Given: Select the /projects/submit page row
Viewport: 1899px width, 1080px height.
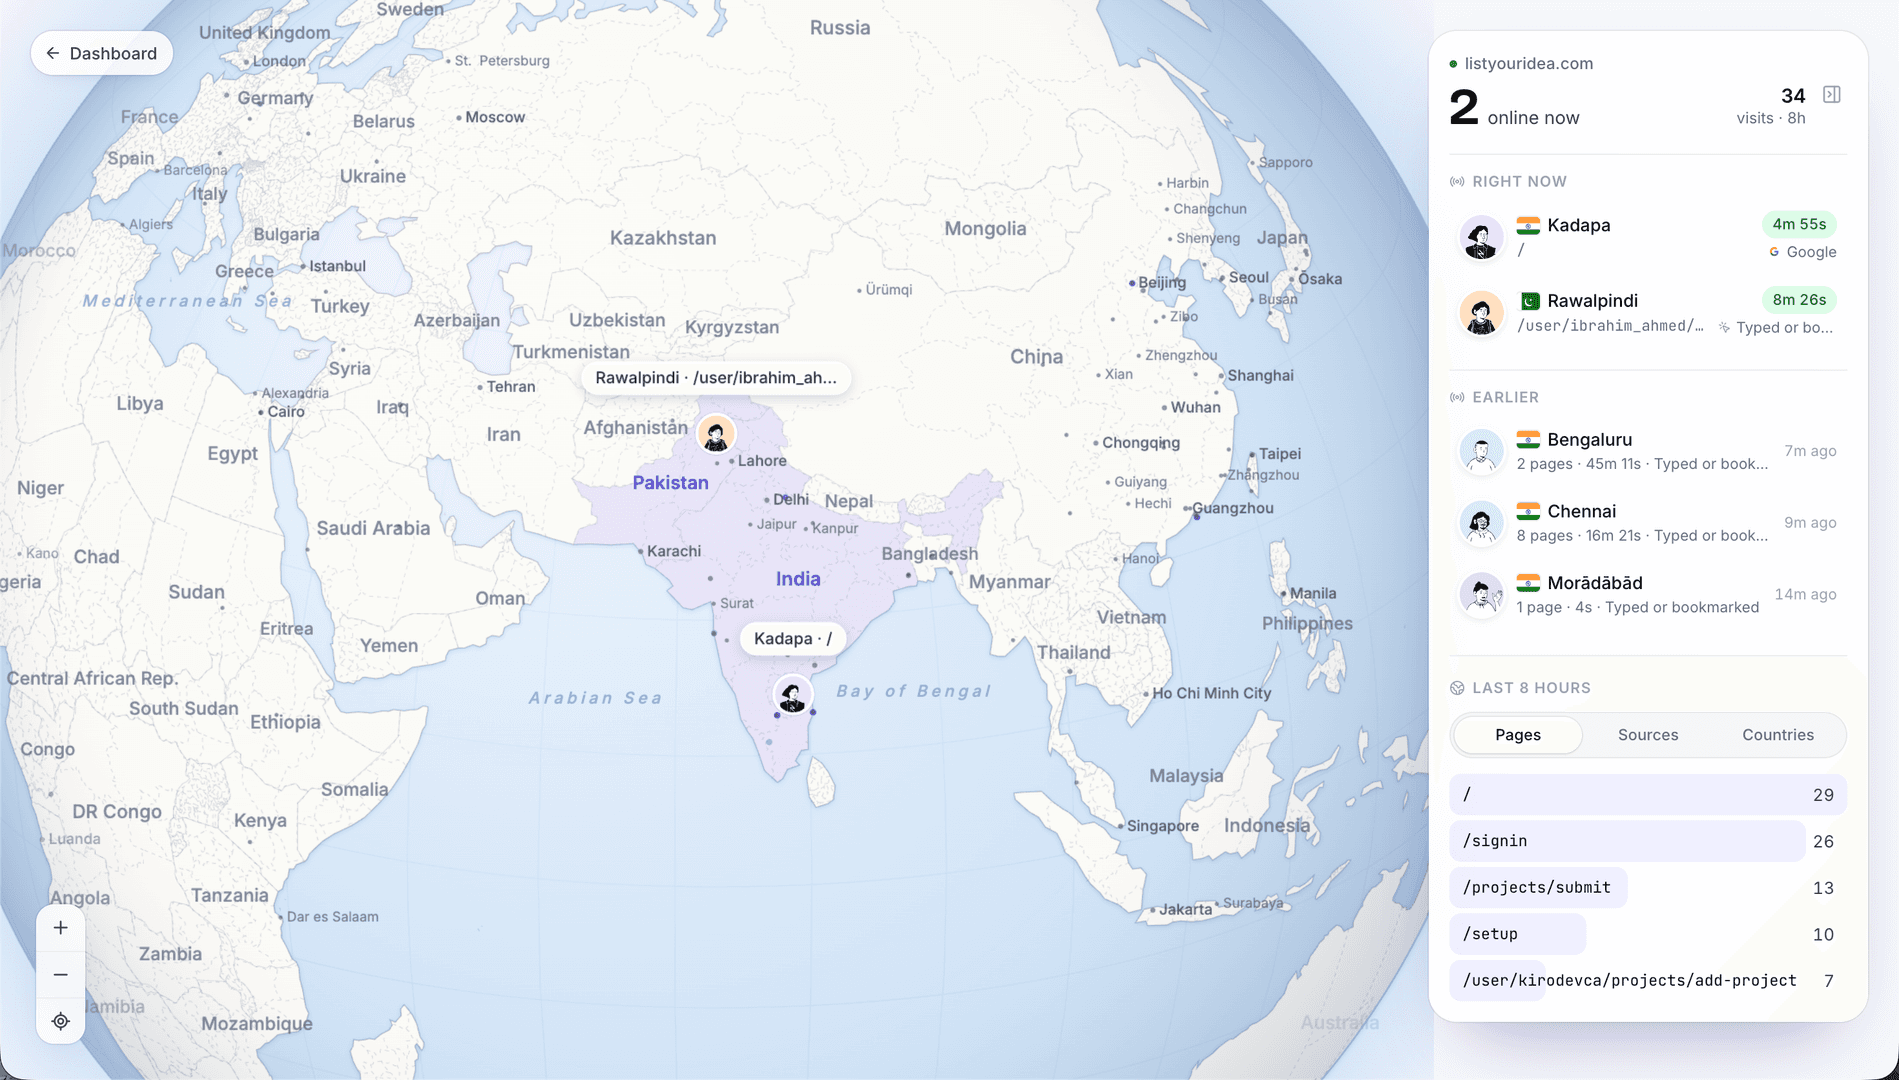Looking at the screenshot, I should (x=1648, y=888).
